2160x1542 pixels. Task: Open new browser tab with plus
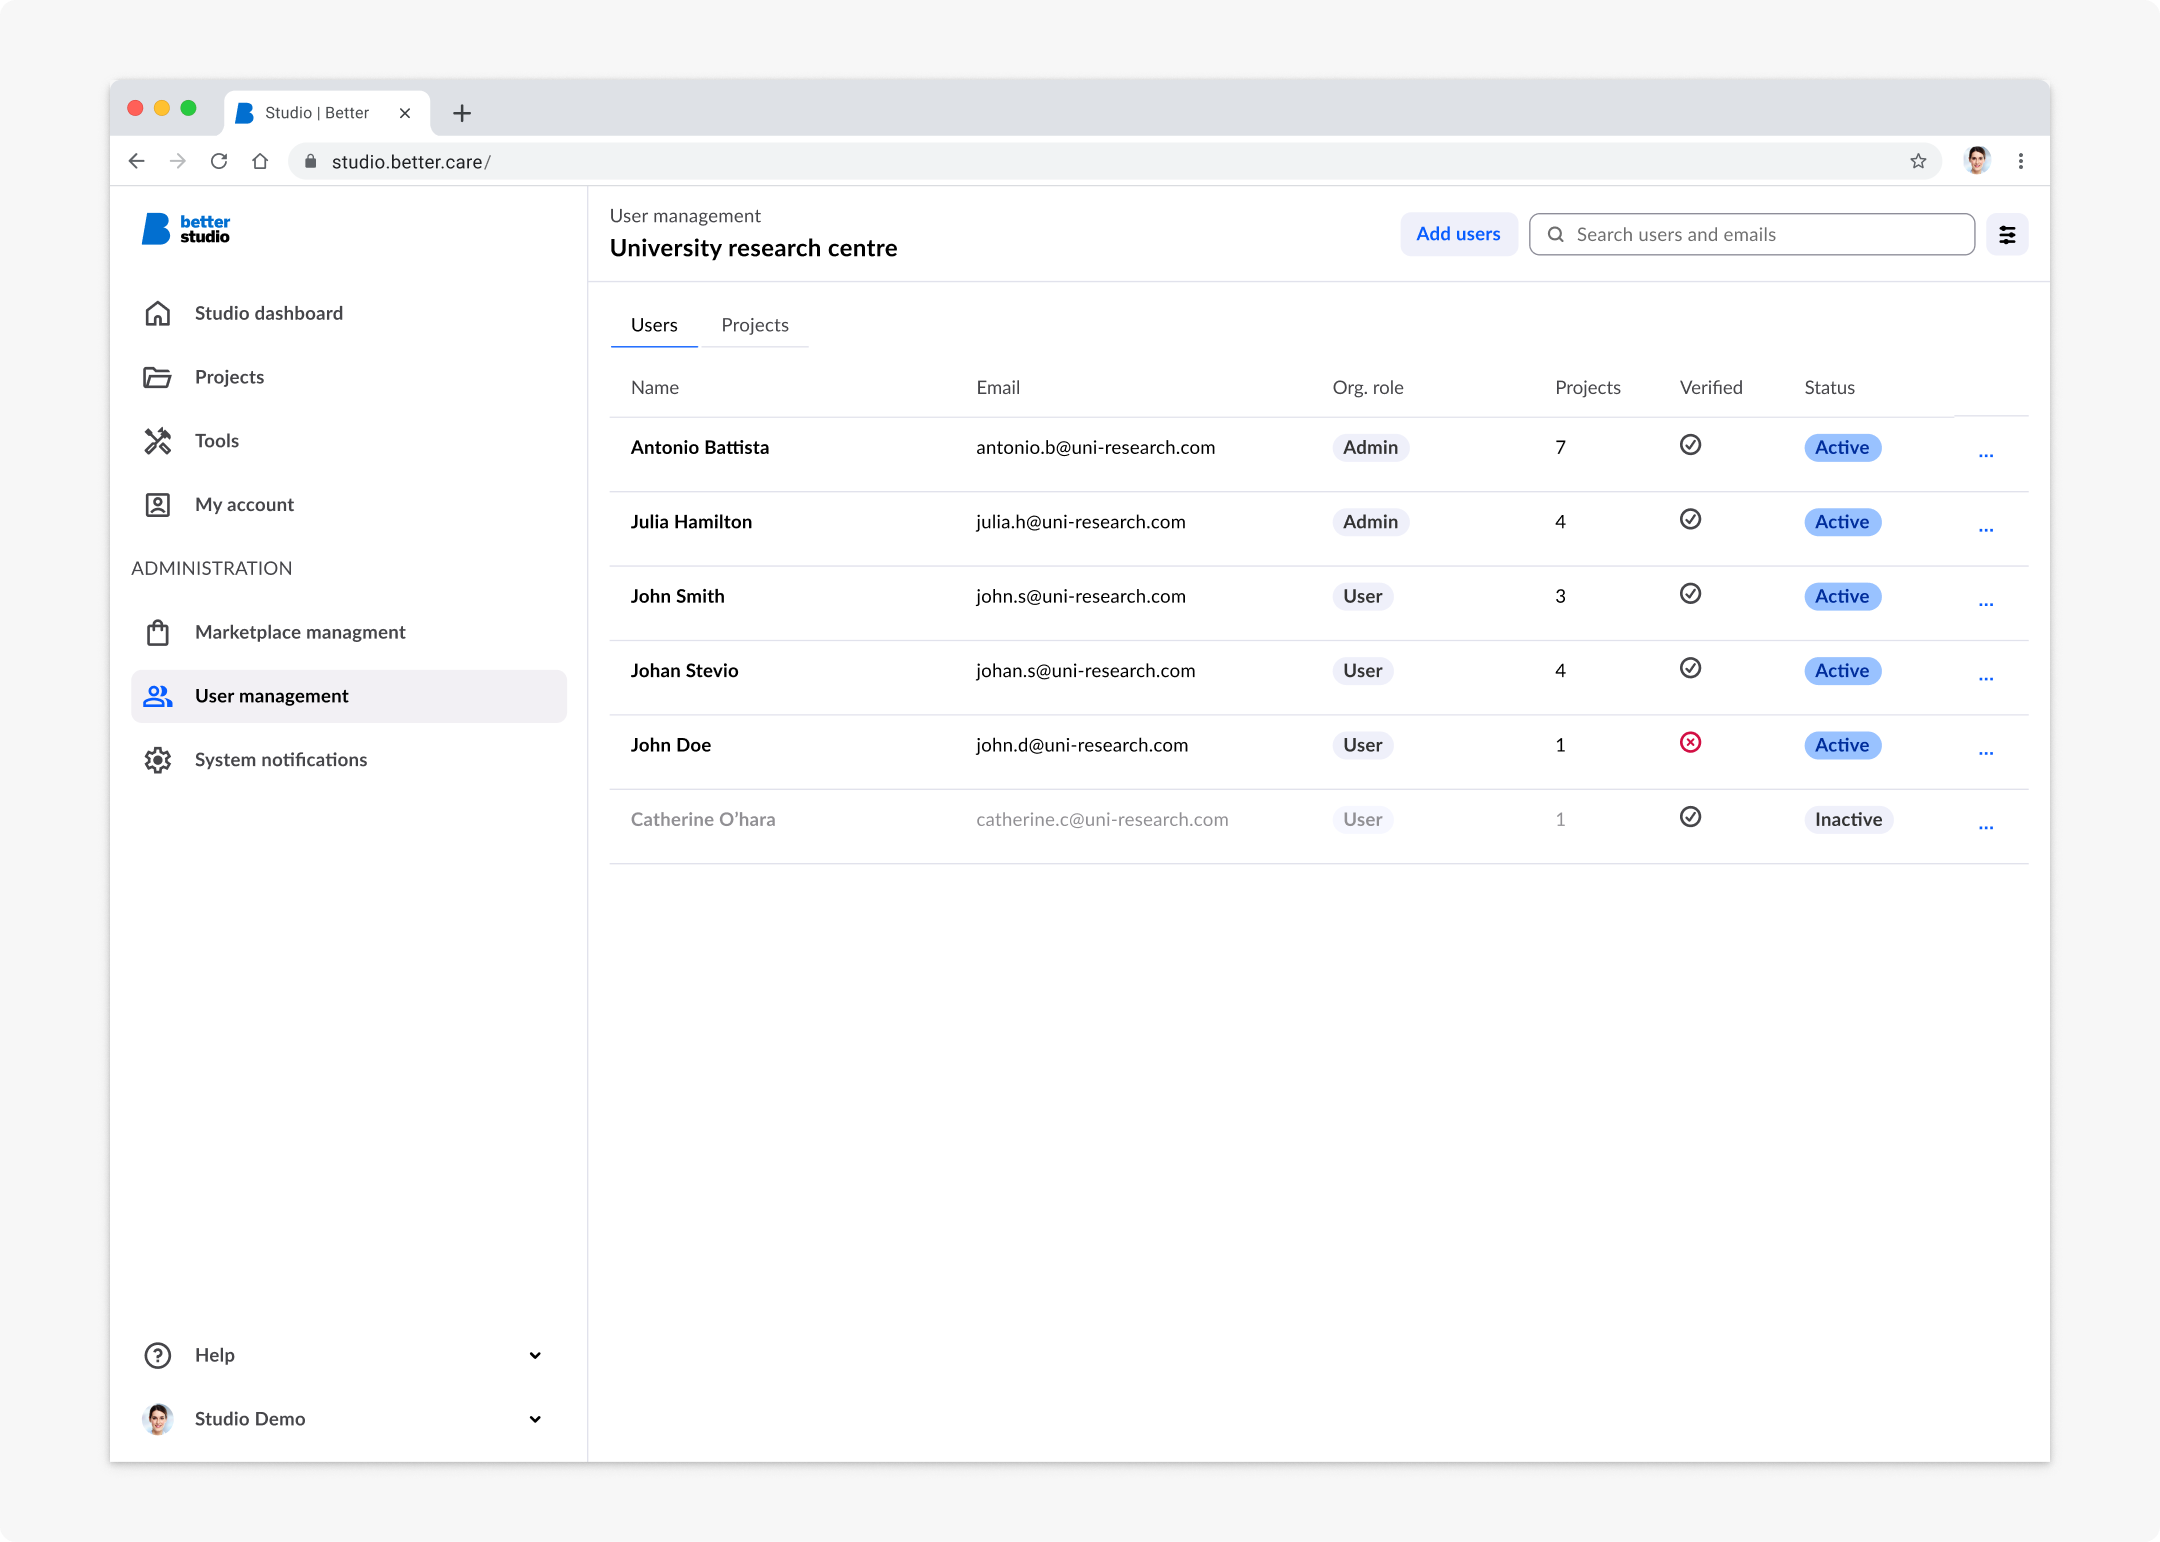(x=462, y=113)
